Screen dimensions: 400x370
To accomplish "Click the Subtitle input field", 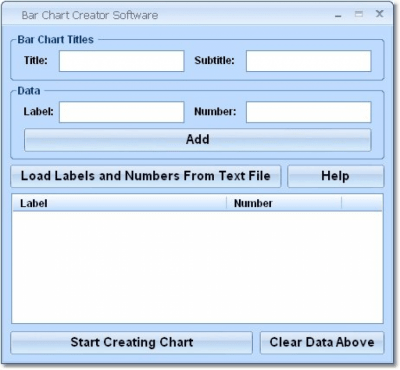I will [309, 61].
